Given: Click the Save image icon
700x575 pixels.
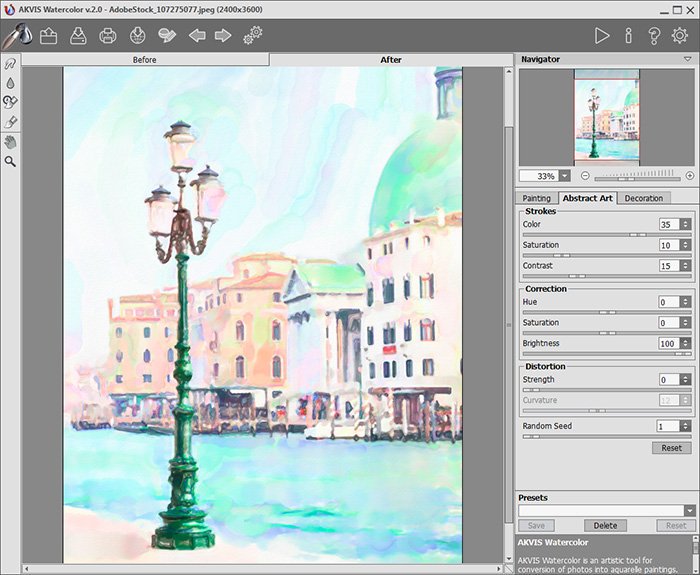Looking at the screenshot, I should click(78, 36).
